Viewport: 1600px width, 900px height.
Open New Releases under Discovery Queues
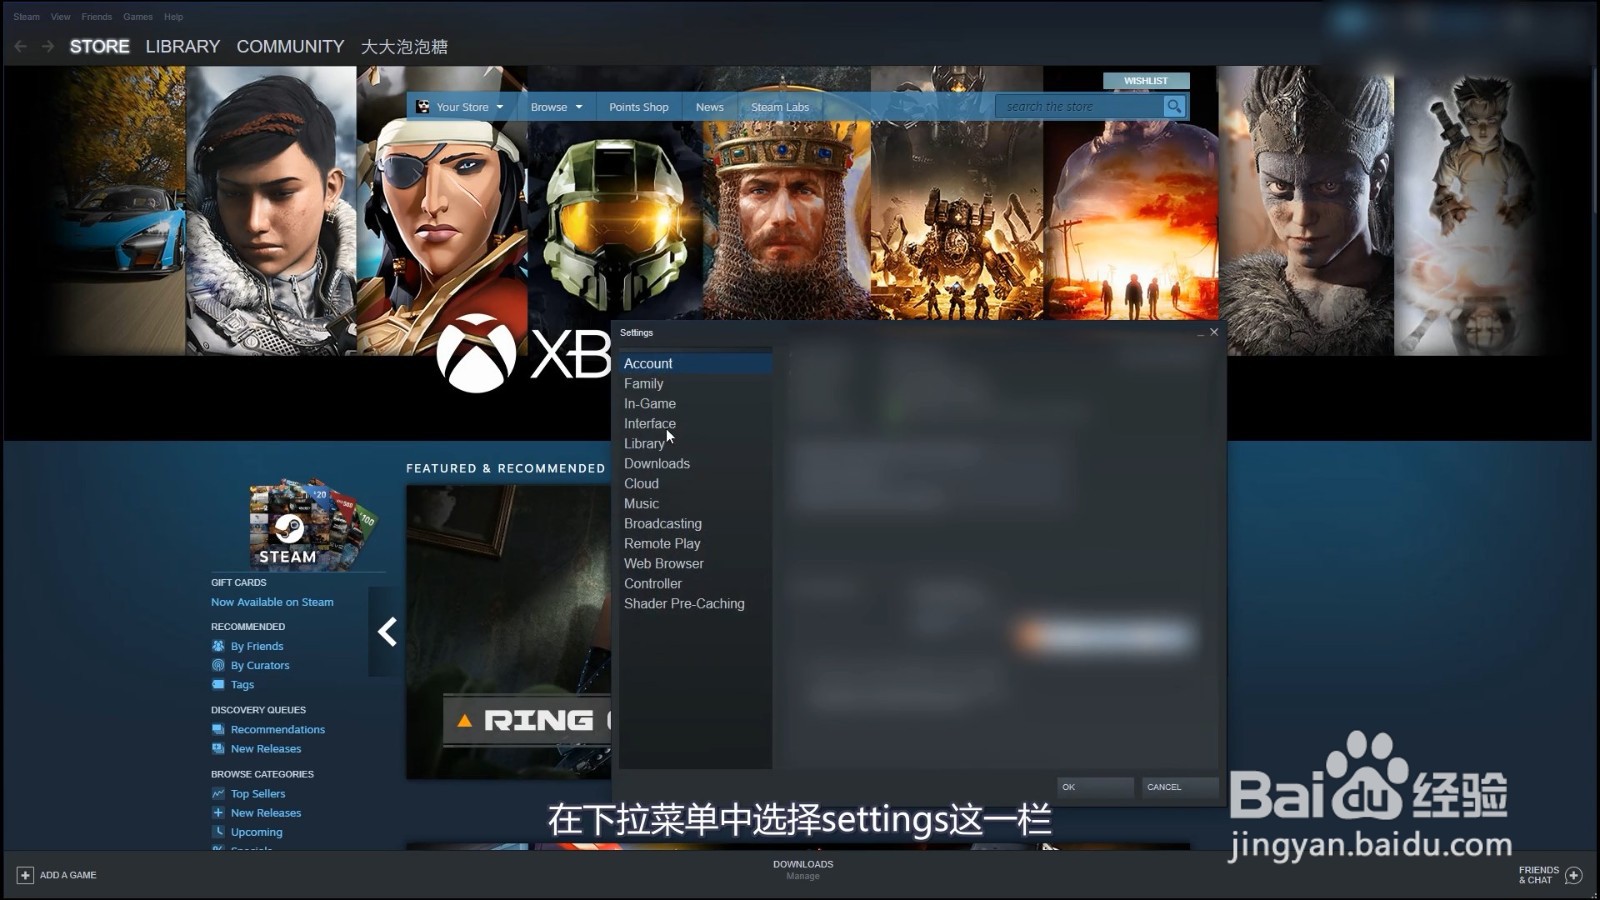pos(266,748)
